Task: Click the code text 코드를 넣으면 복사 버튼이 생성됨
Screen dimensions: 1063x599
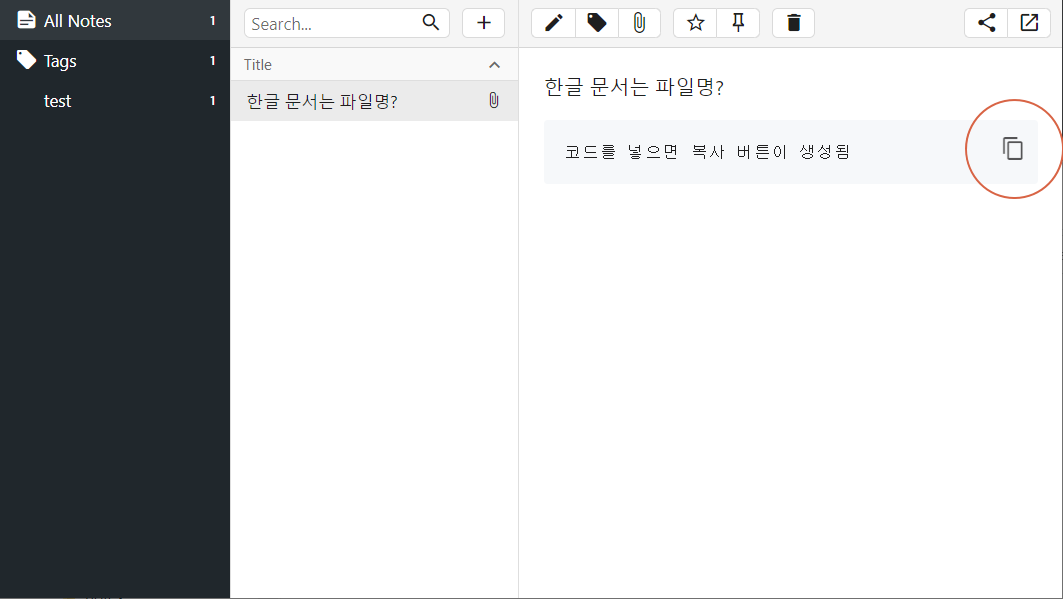Action: (x=707, y=152)
